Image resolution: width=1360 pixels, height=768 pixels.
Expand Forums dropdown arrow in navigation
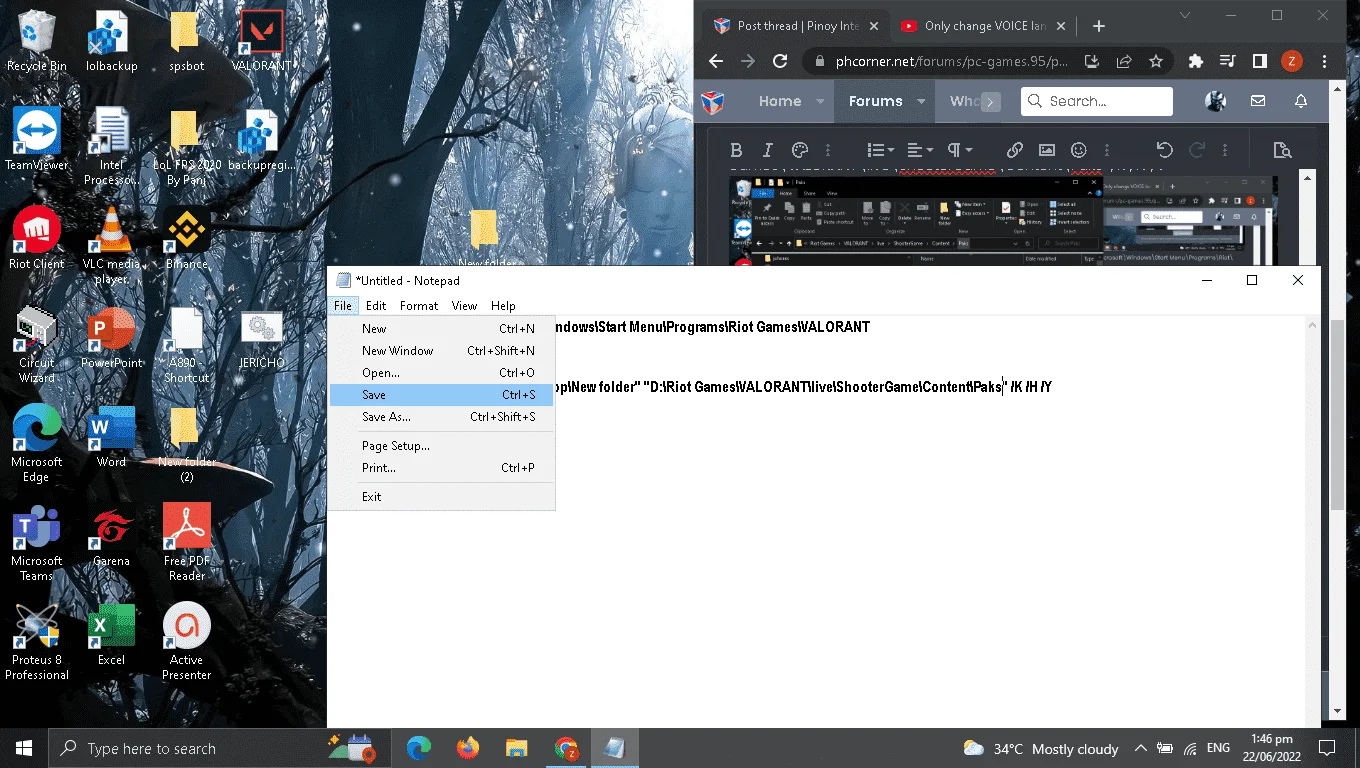point(921,101)
